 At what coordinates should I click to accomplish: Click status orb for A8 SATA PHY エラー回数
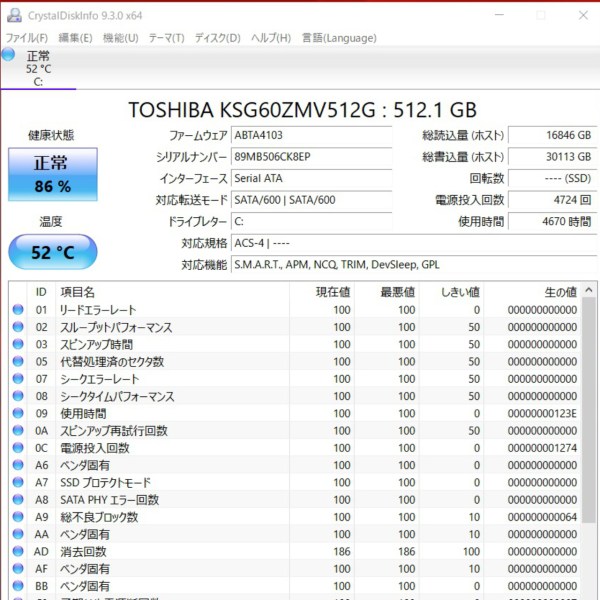click(18, 499)
